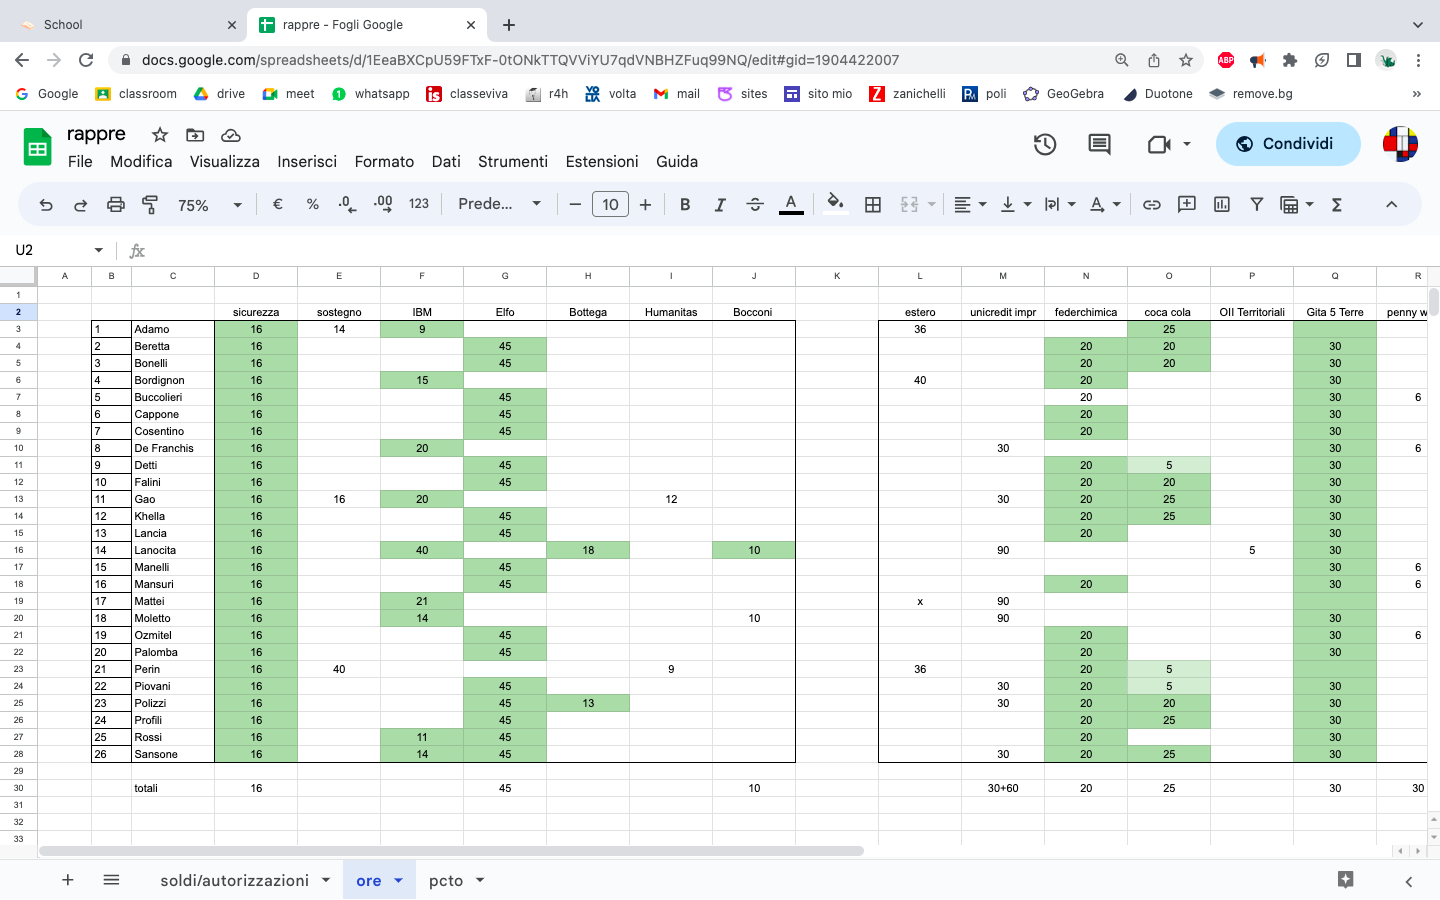Image resolution: width=1440 pixels, height=900 pixels.
Task: Toggle italic formatting
Action: pos(720,204)
